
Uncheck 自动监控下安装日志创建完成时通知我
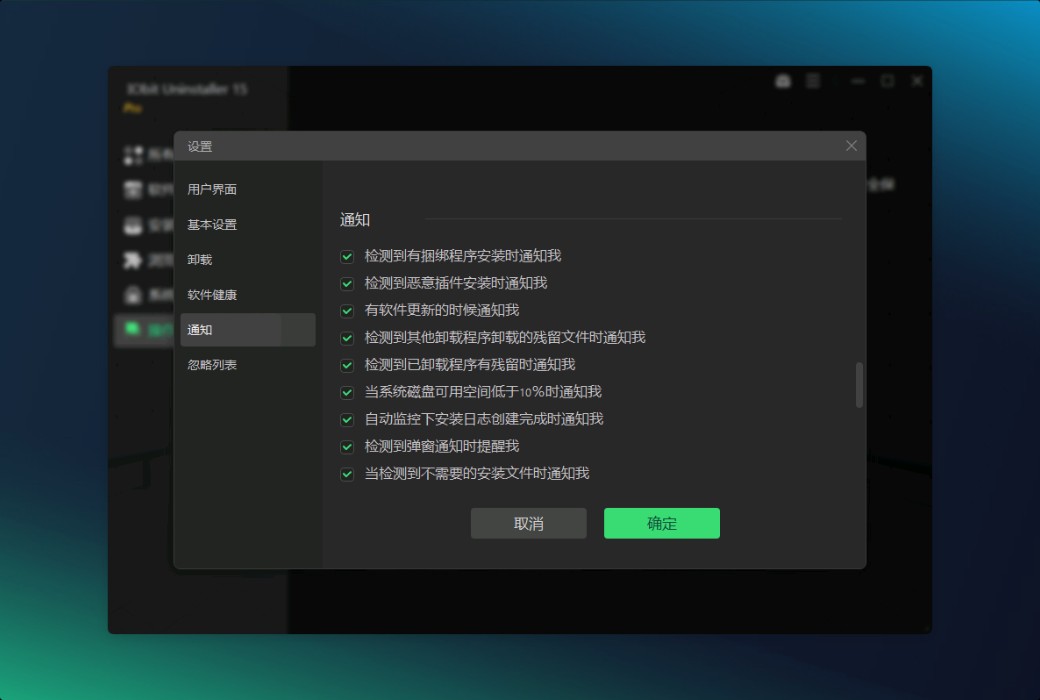(347, 420)
